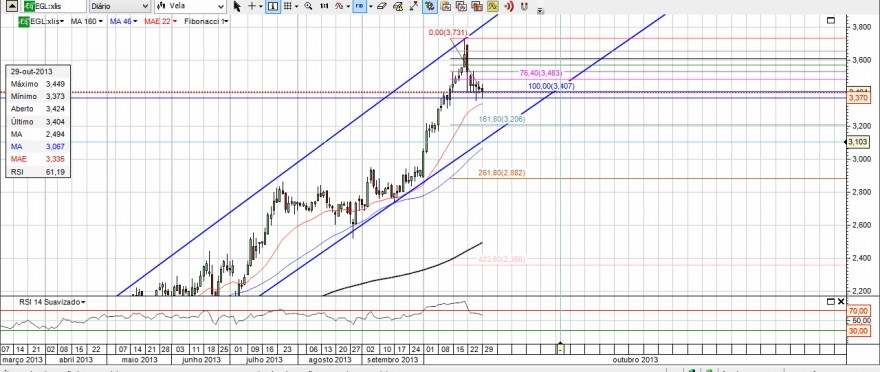Click the icon right of the eraser
880x372 pixels.
398,6
